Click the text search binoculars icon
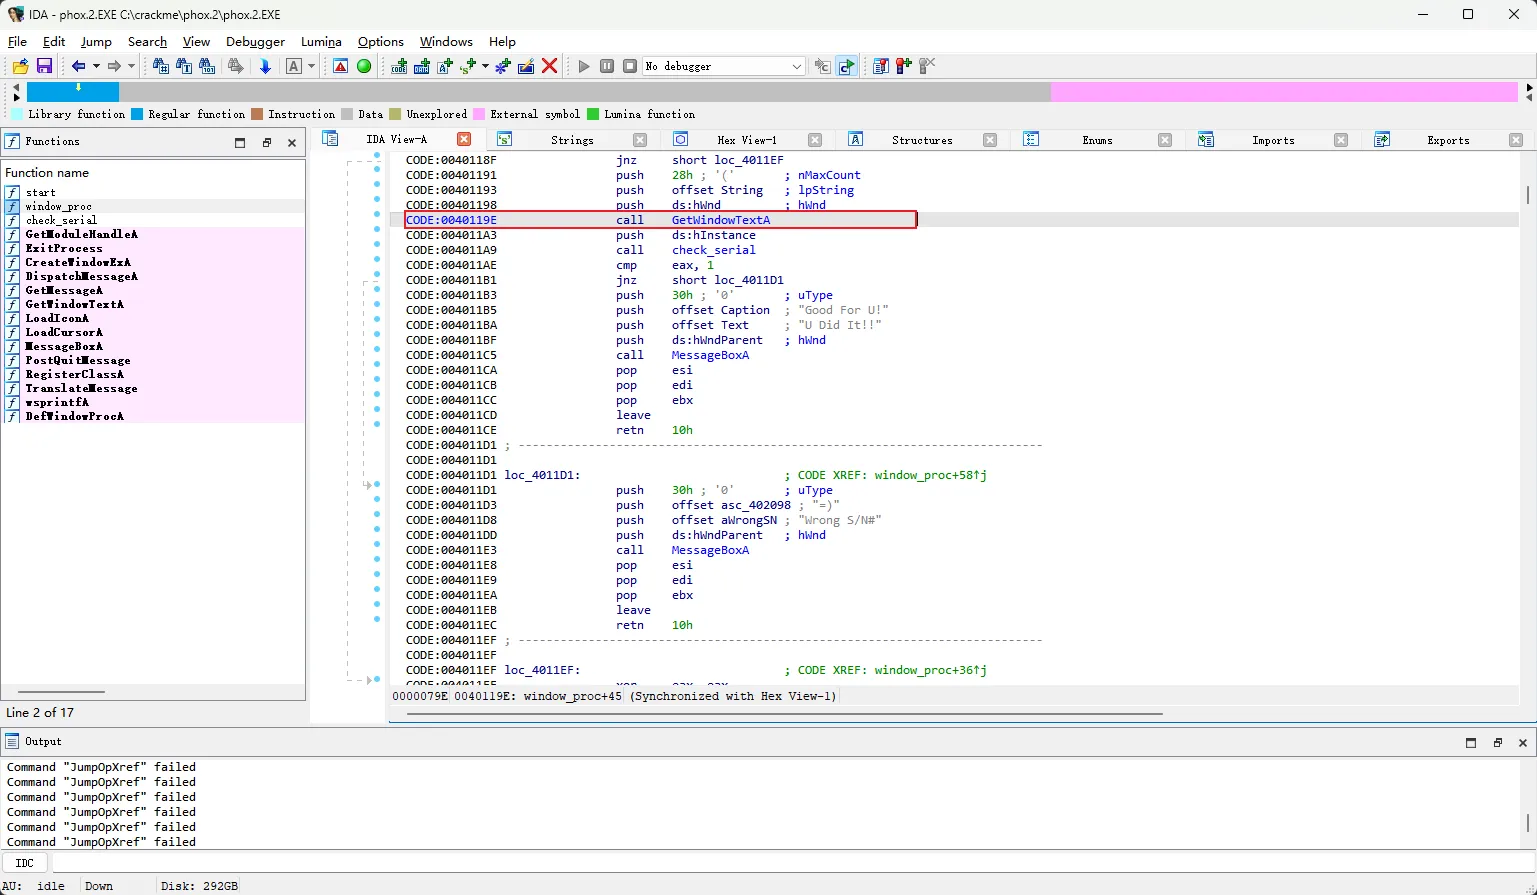Image resolution: width=1537 pixels, height=895 pixels. coord(184,66)
